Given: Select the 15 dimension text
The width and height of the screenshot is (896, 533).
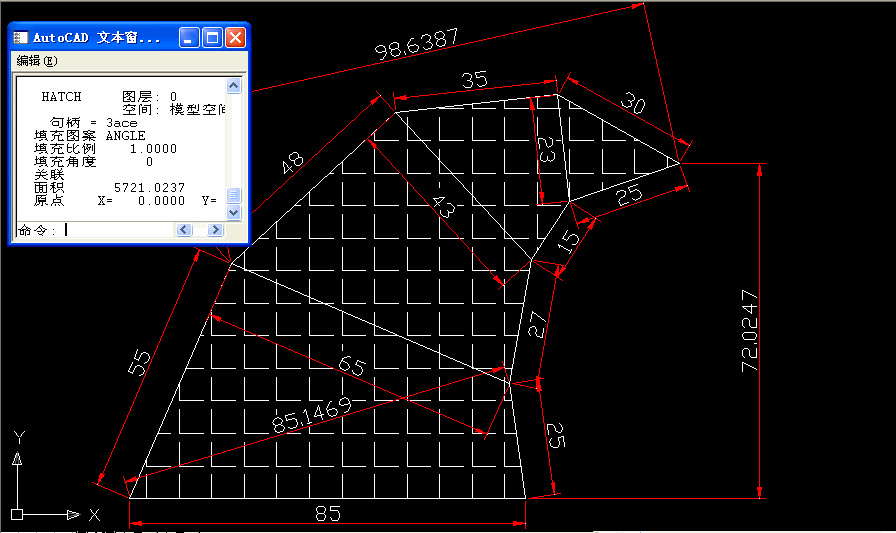Looking at the screenshot, I should tap(569, 241).
